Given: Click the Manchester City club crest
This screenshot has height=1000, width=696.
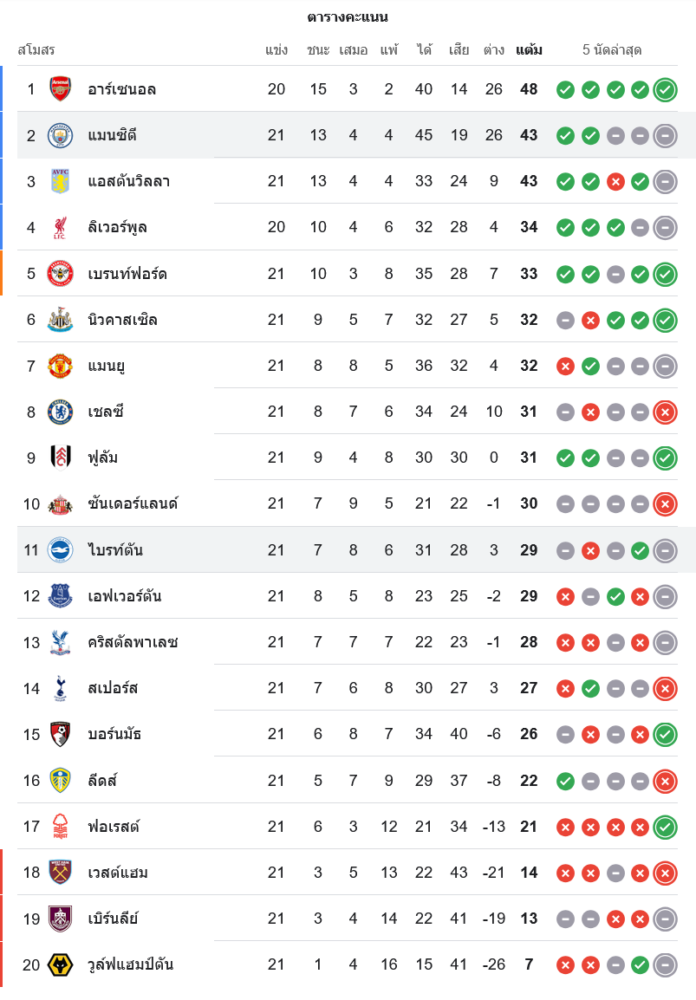Looking at the screenshot, I should [x=61, y=135].
